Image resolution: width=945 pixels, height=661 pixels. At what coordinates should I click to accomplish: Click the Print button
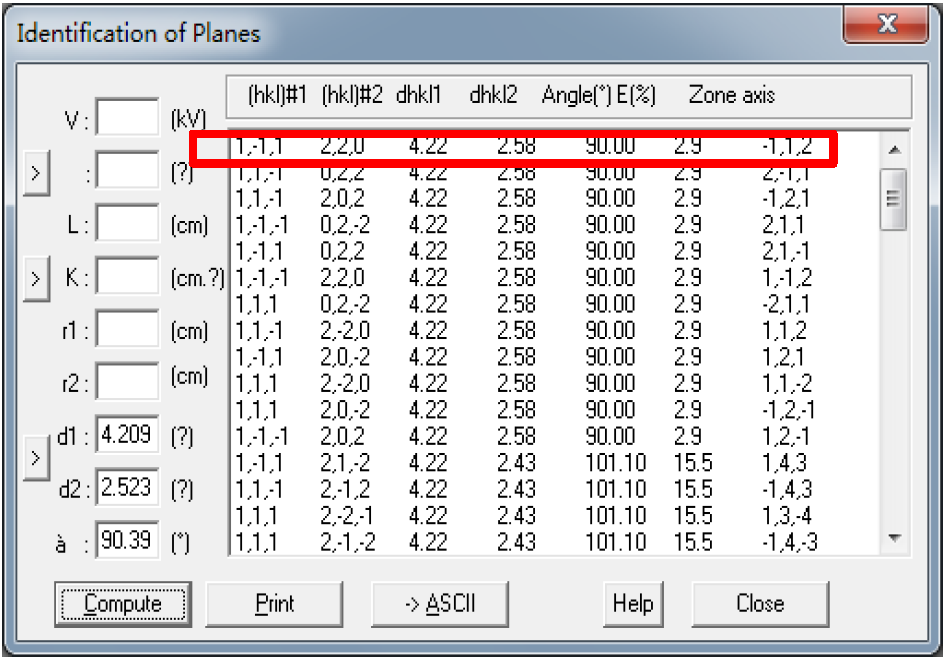(274, 604)
